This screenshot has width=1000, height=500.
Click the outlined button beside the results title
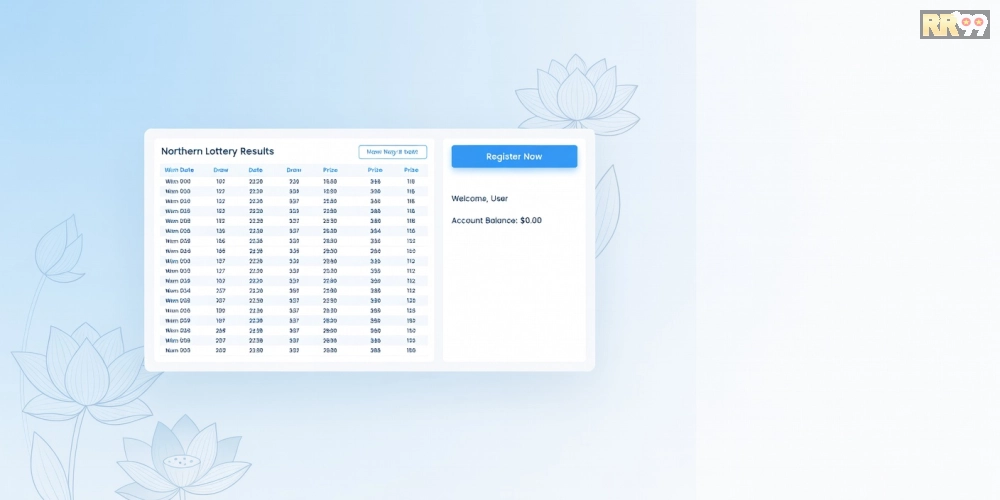pos(392,152)
